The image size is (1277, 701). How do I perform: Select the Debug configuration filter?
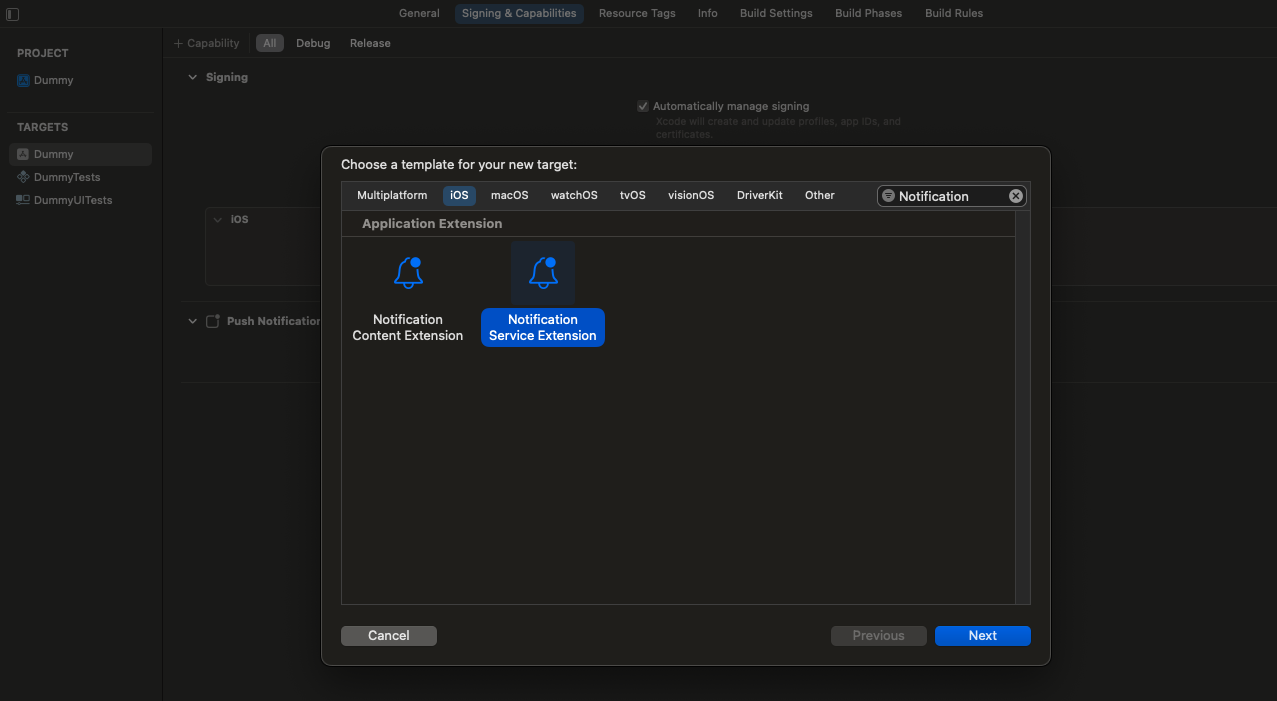[313, 43]
